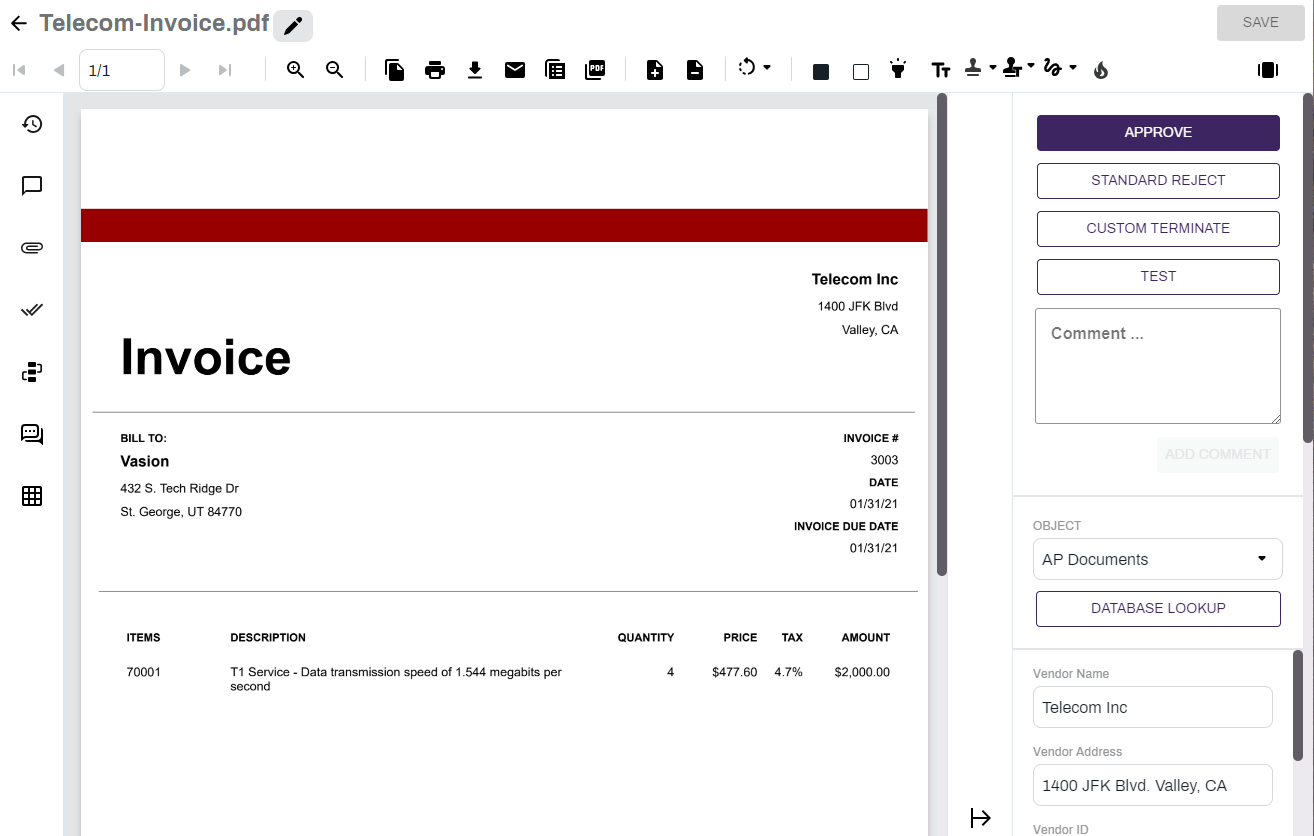Viewport: 1314px width, 836px height.
Task: Jump to the first page
Action: [19, 70]
